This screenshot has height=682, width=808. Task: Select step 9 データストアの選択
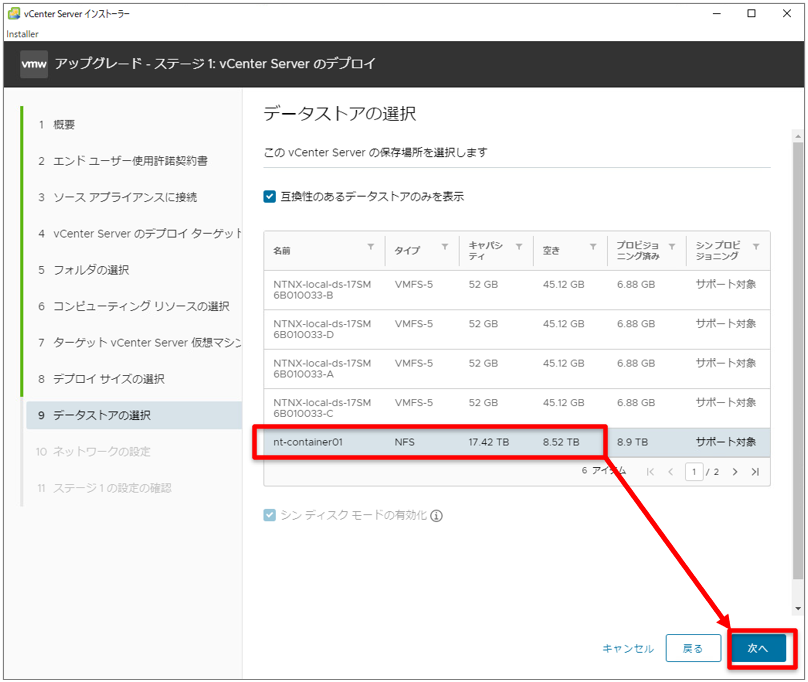coord(134,415)
